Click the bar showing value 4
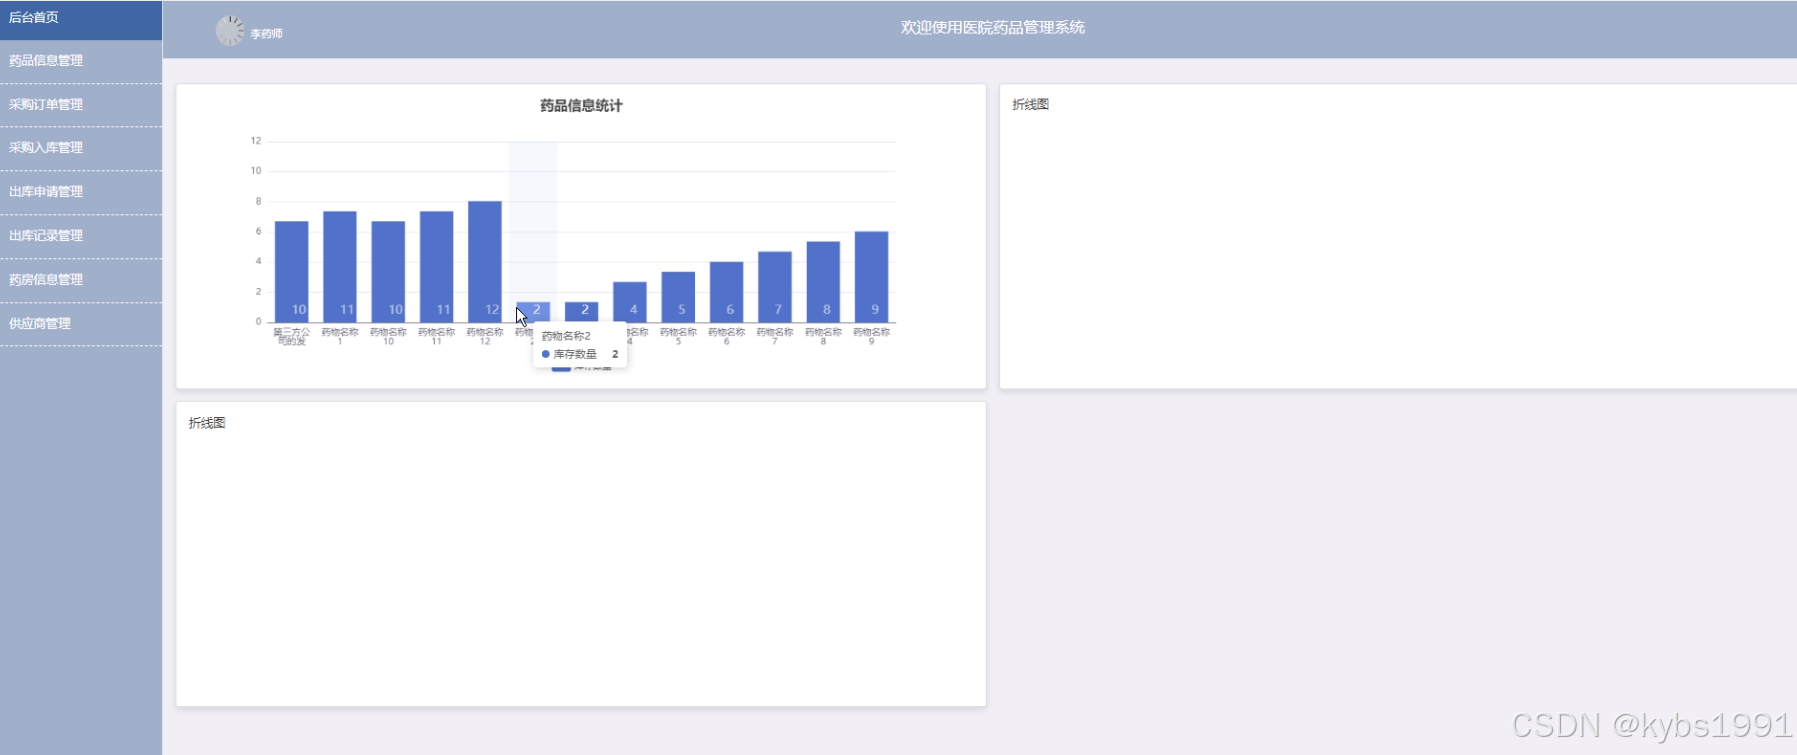 pyautogui.click(x=630, y=302)
